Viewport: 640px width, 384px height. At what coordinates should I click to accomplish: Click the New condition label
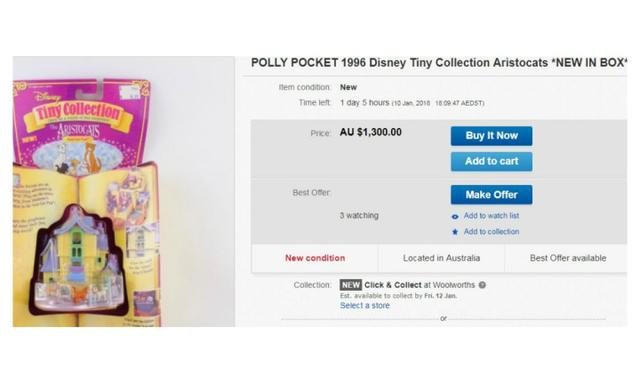(x=315, y=258)
